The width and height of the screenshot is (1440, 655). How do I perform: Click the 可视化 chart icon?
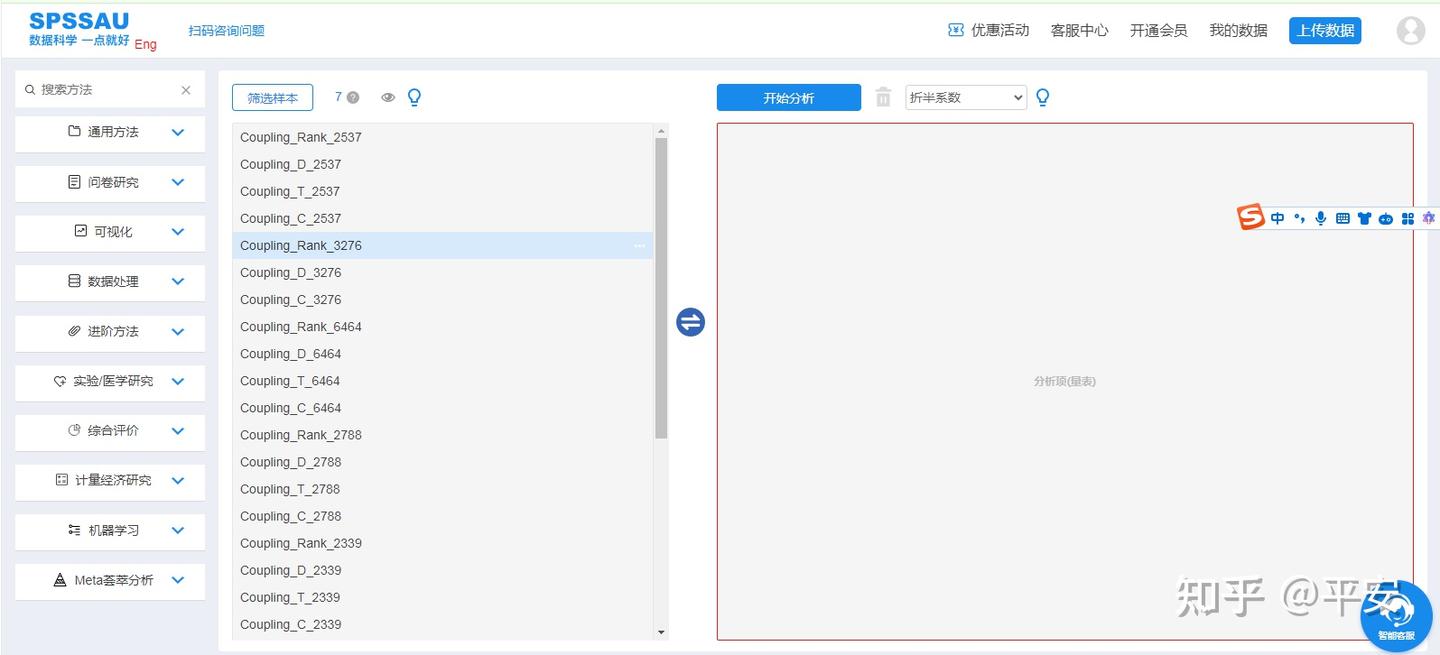[81, 231]
